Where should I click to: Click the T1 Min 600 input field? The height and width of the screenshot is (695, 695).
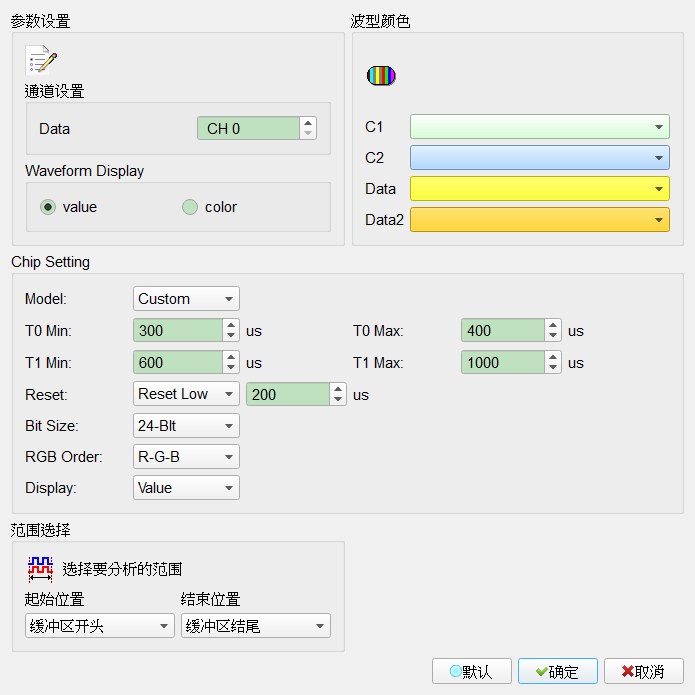(178, 362)
